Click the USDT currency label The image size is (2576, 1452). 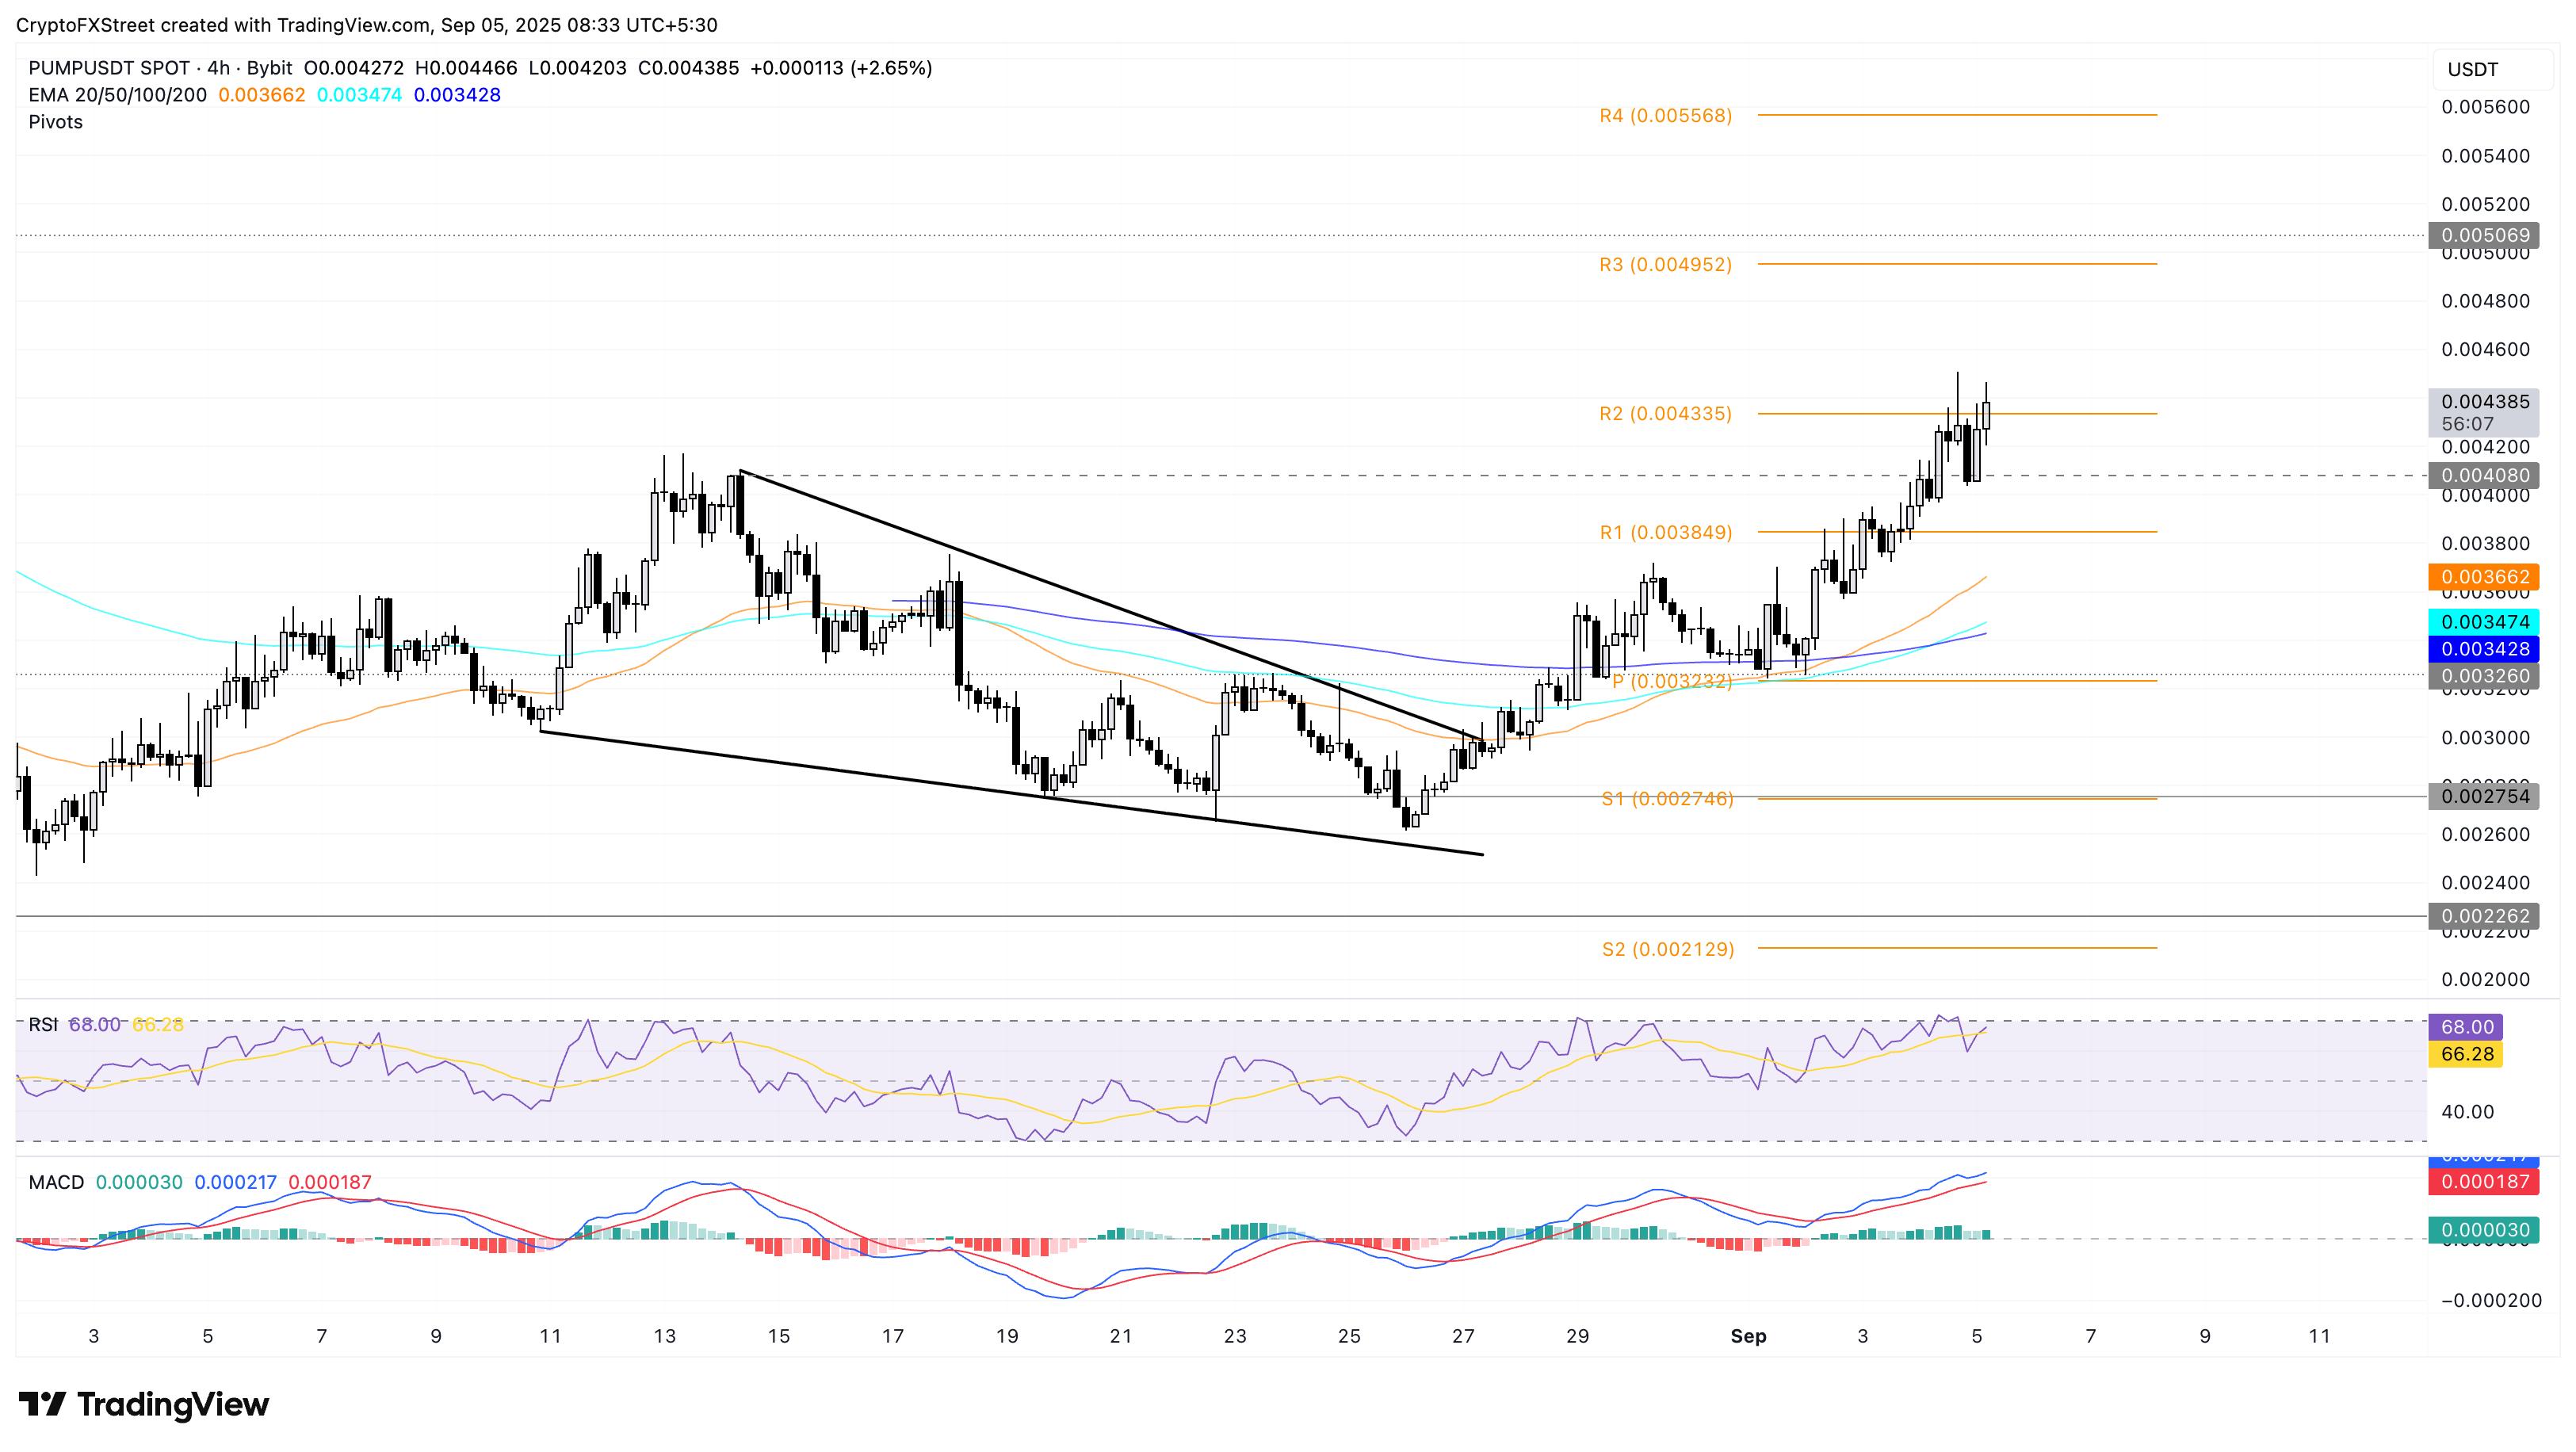pyautogui.click(x=2472, y=70)
